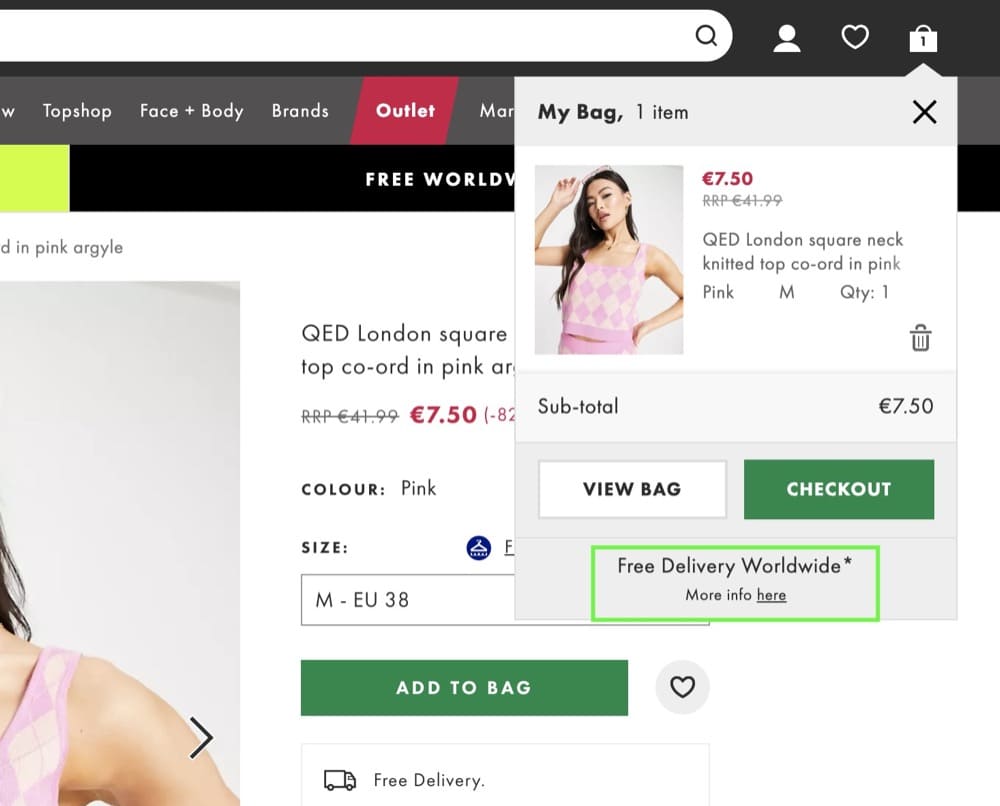
Task: Show next product image with arrow
Action: tap(201, 739)
